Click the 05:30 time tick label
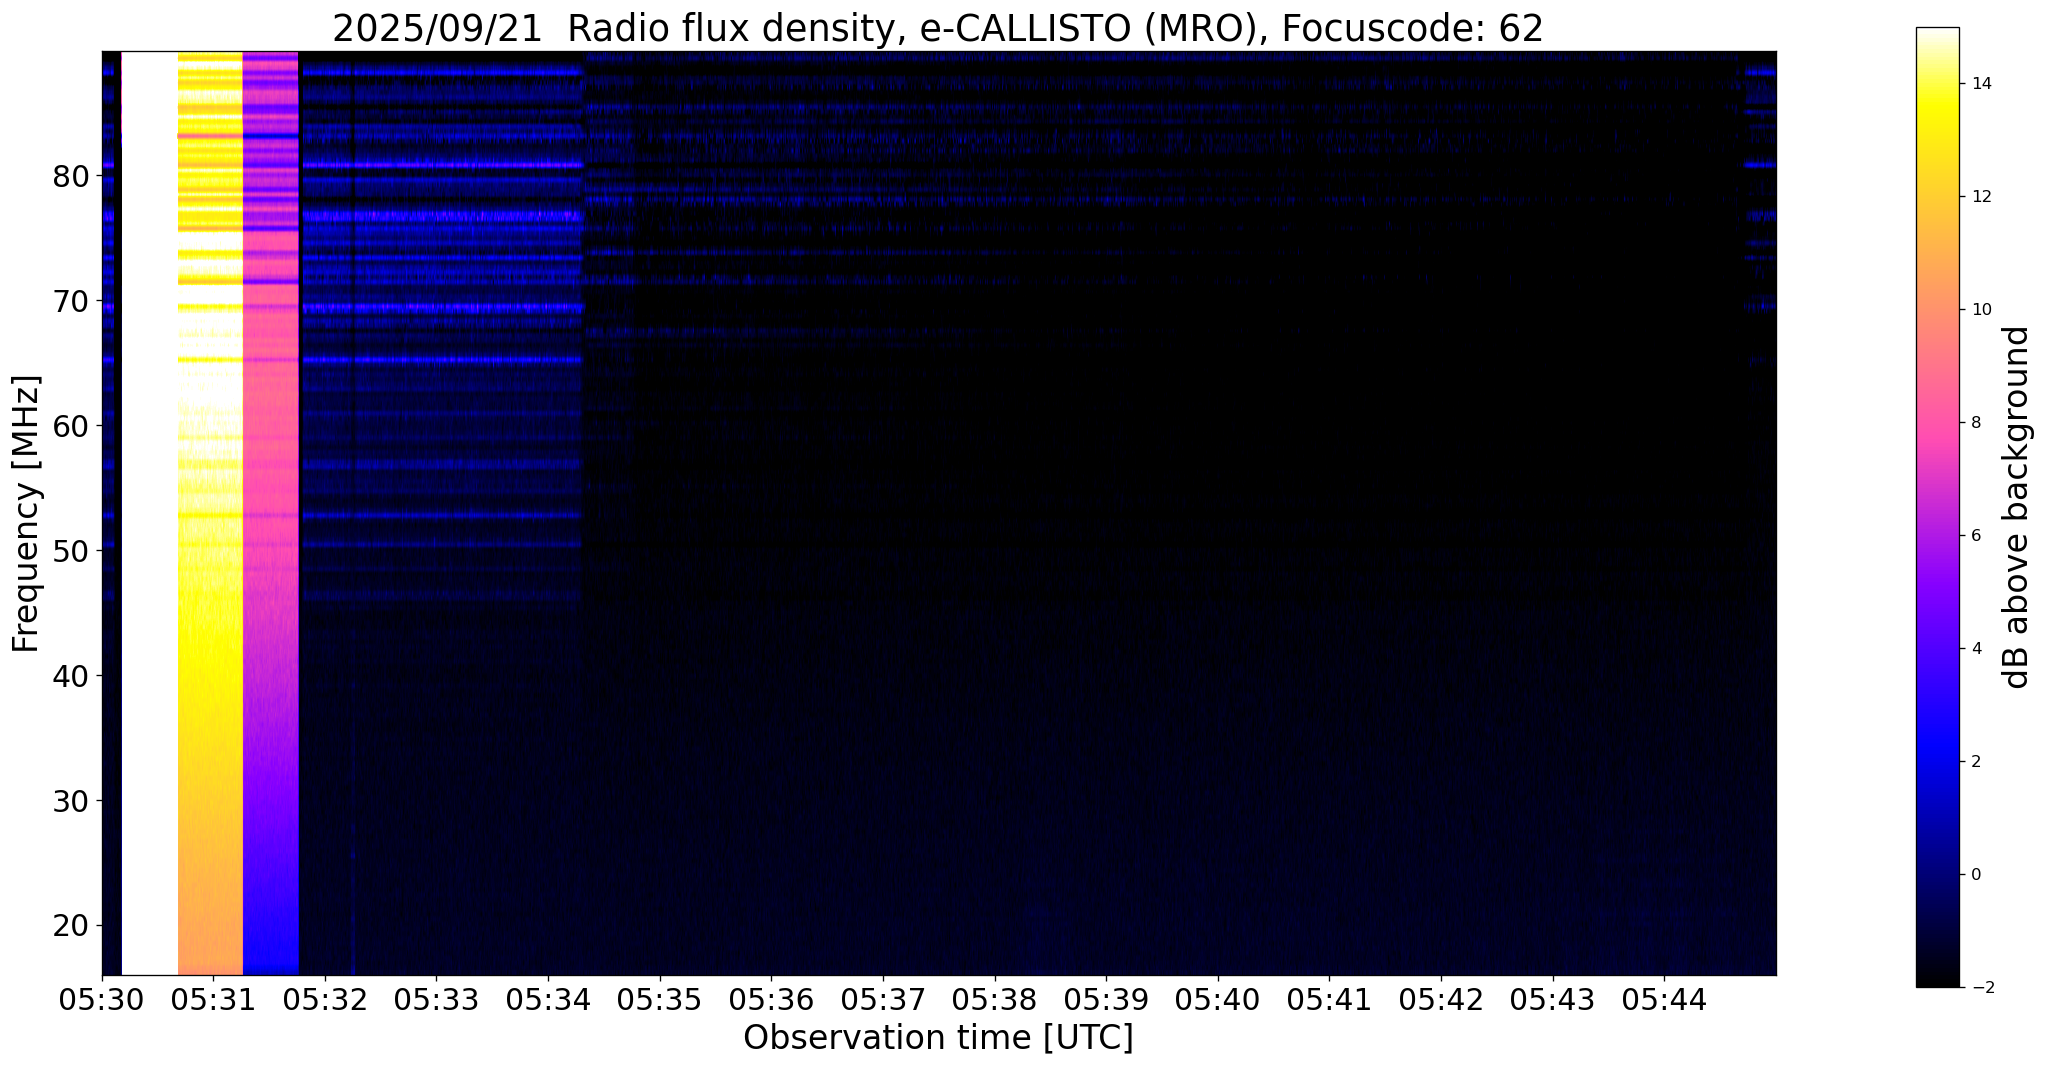 [101, 999]
